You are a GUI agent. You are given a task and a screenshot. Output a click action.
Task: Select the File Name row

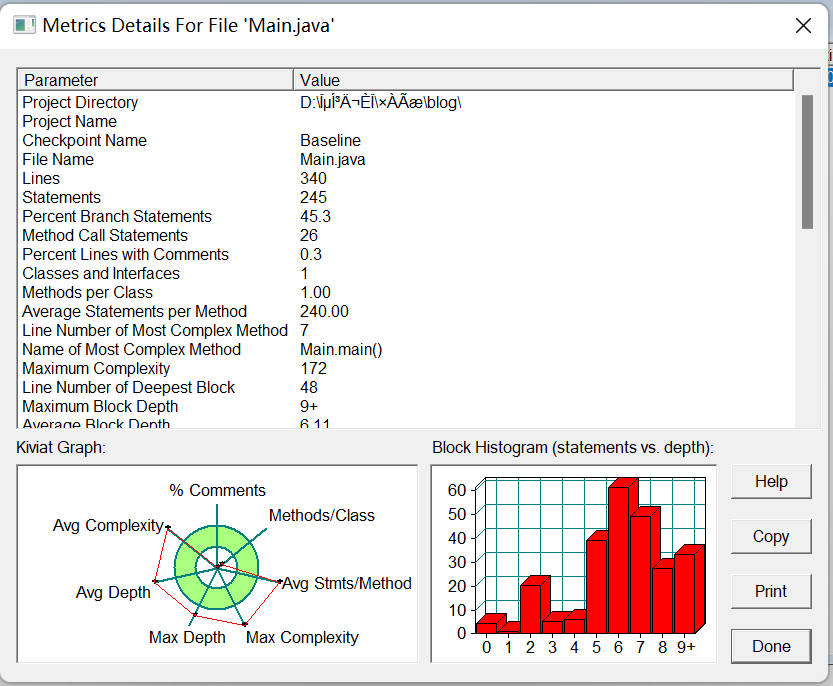pos(407,159)
